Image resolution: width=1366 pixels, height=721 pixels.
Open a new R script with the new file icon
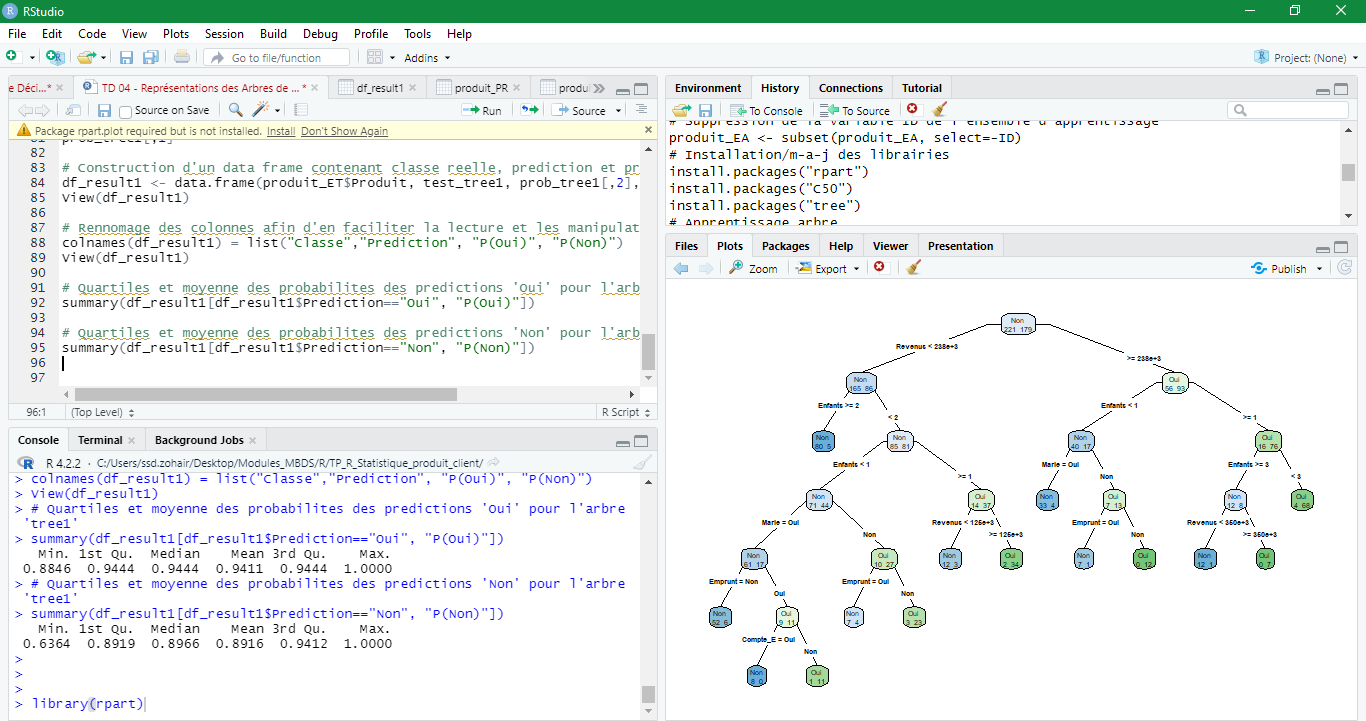tap(11, 57)
